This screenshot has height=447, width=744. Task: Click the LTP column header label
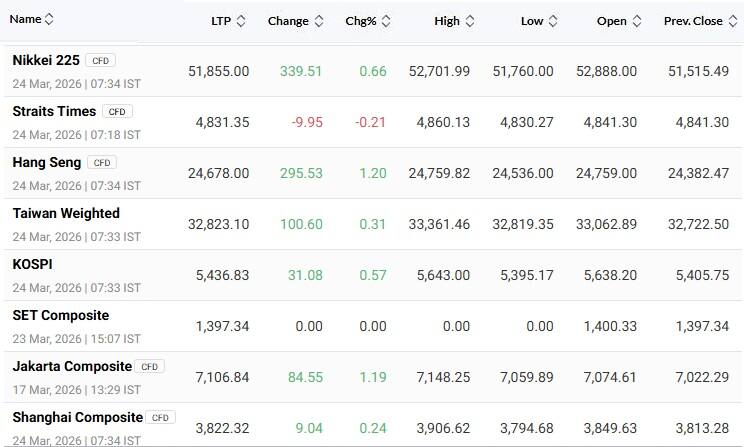pos(221,21)
